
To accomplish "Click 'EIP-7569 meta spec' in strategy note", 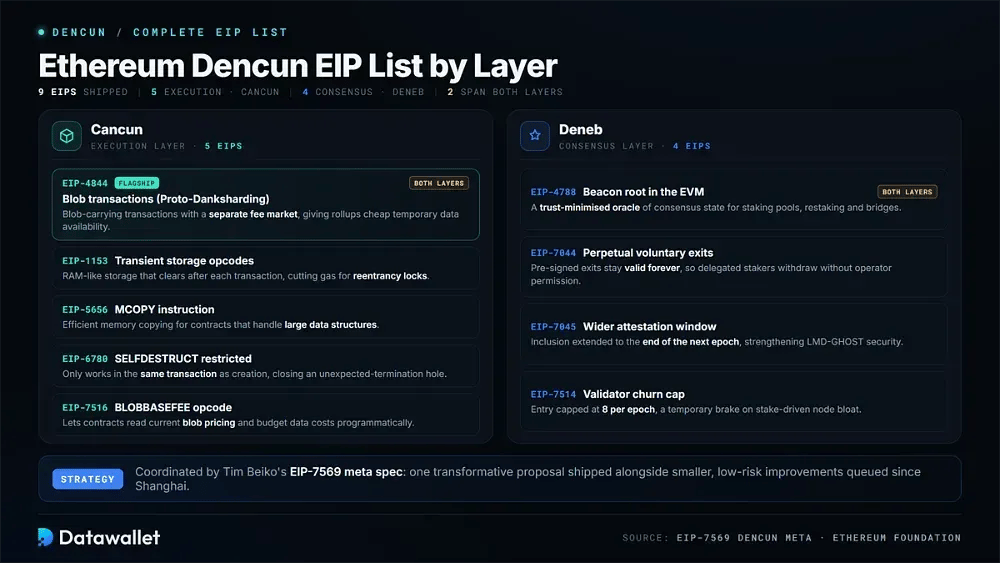I will pos(346,472).
